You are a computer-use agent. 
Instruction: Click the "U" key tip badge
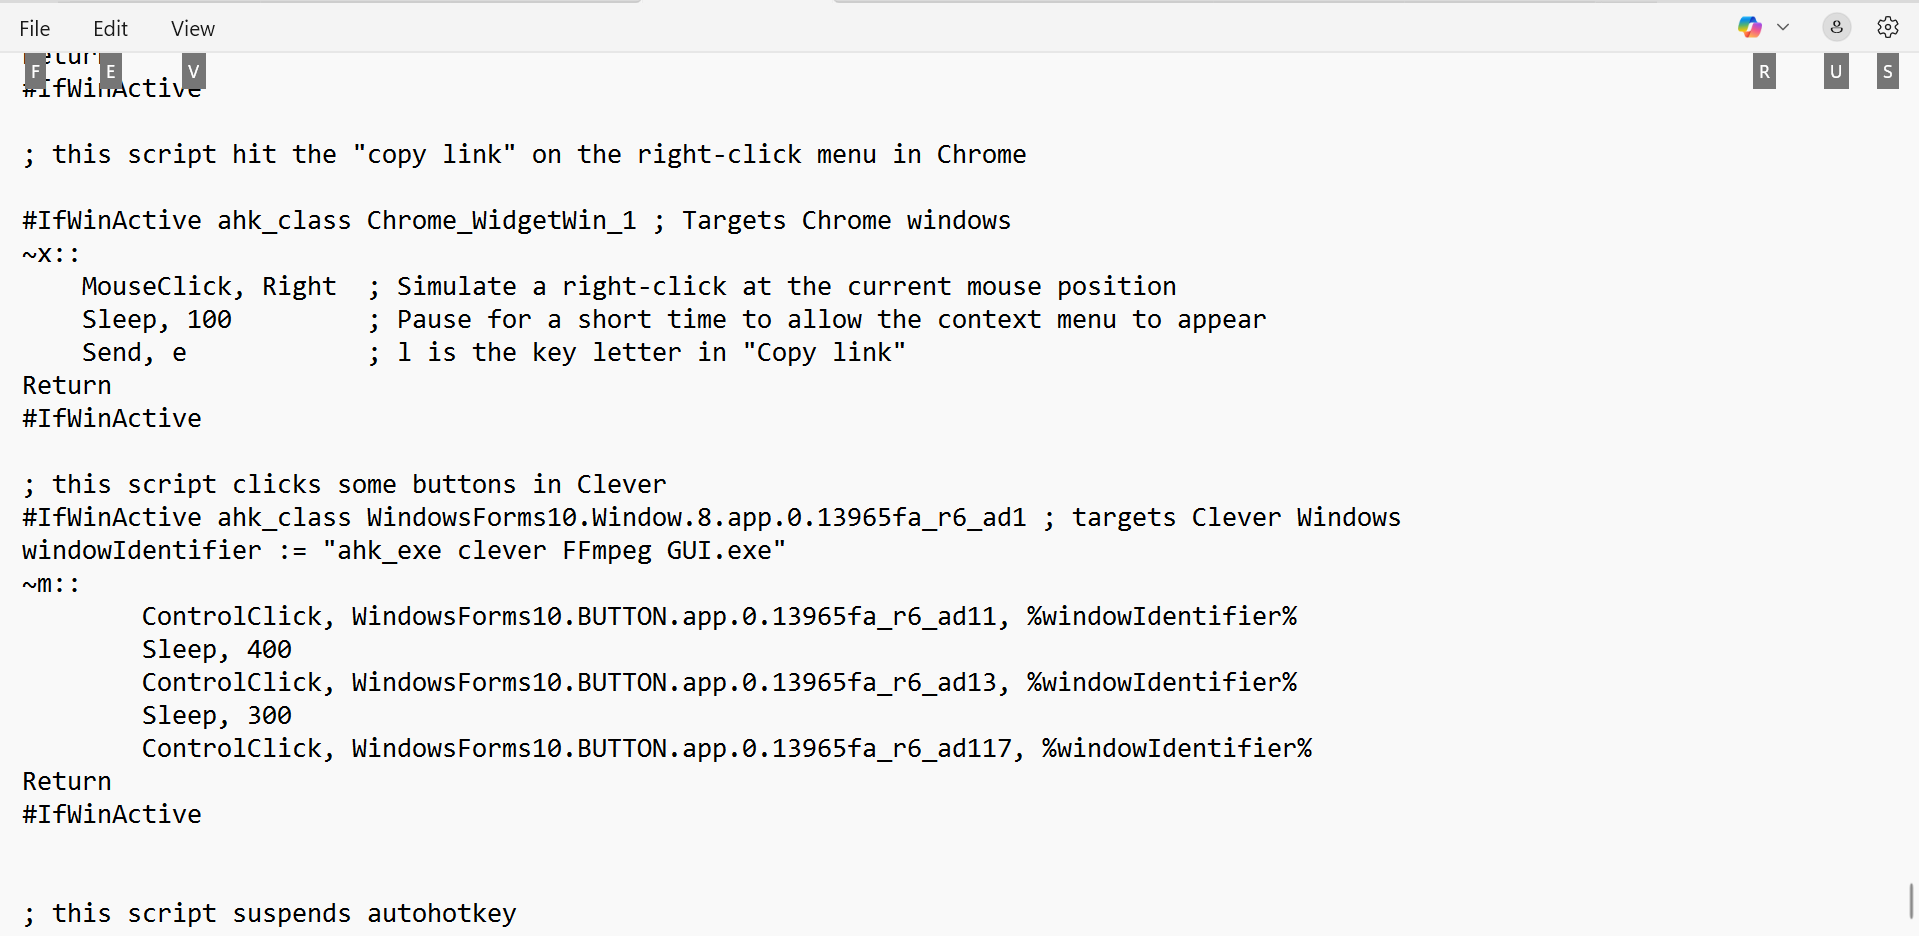click(1836, 72)
